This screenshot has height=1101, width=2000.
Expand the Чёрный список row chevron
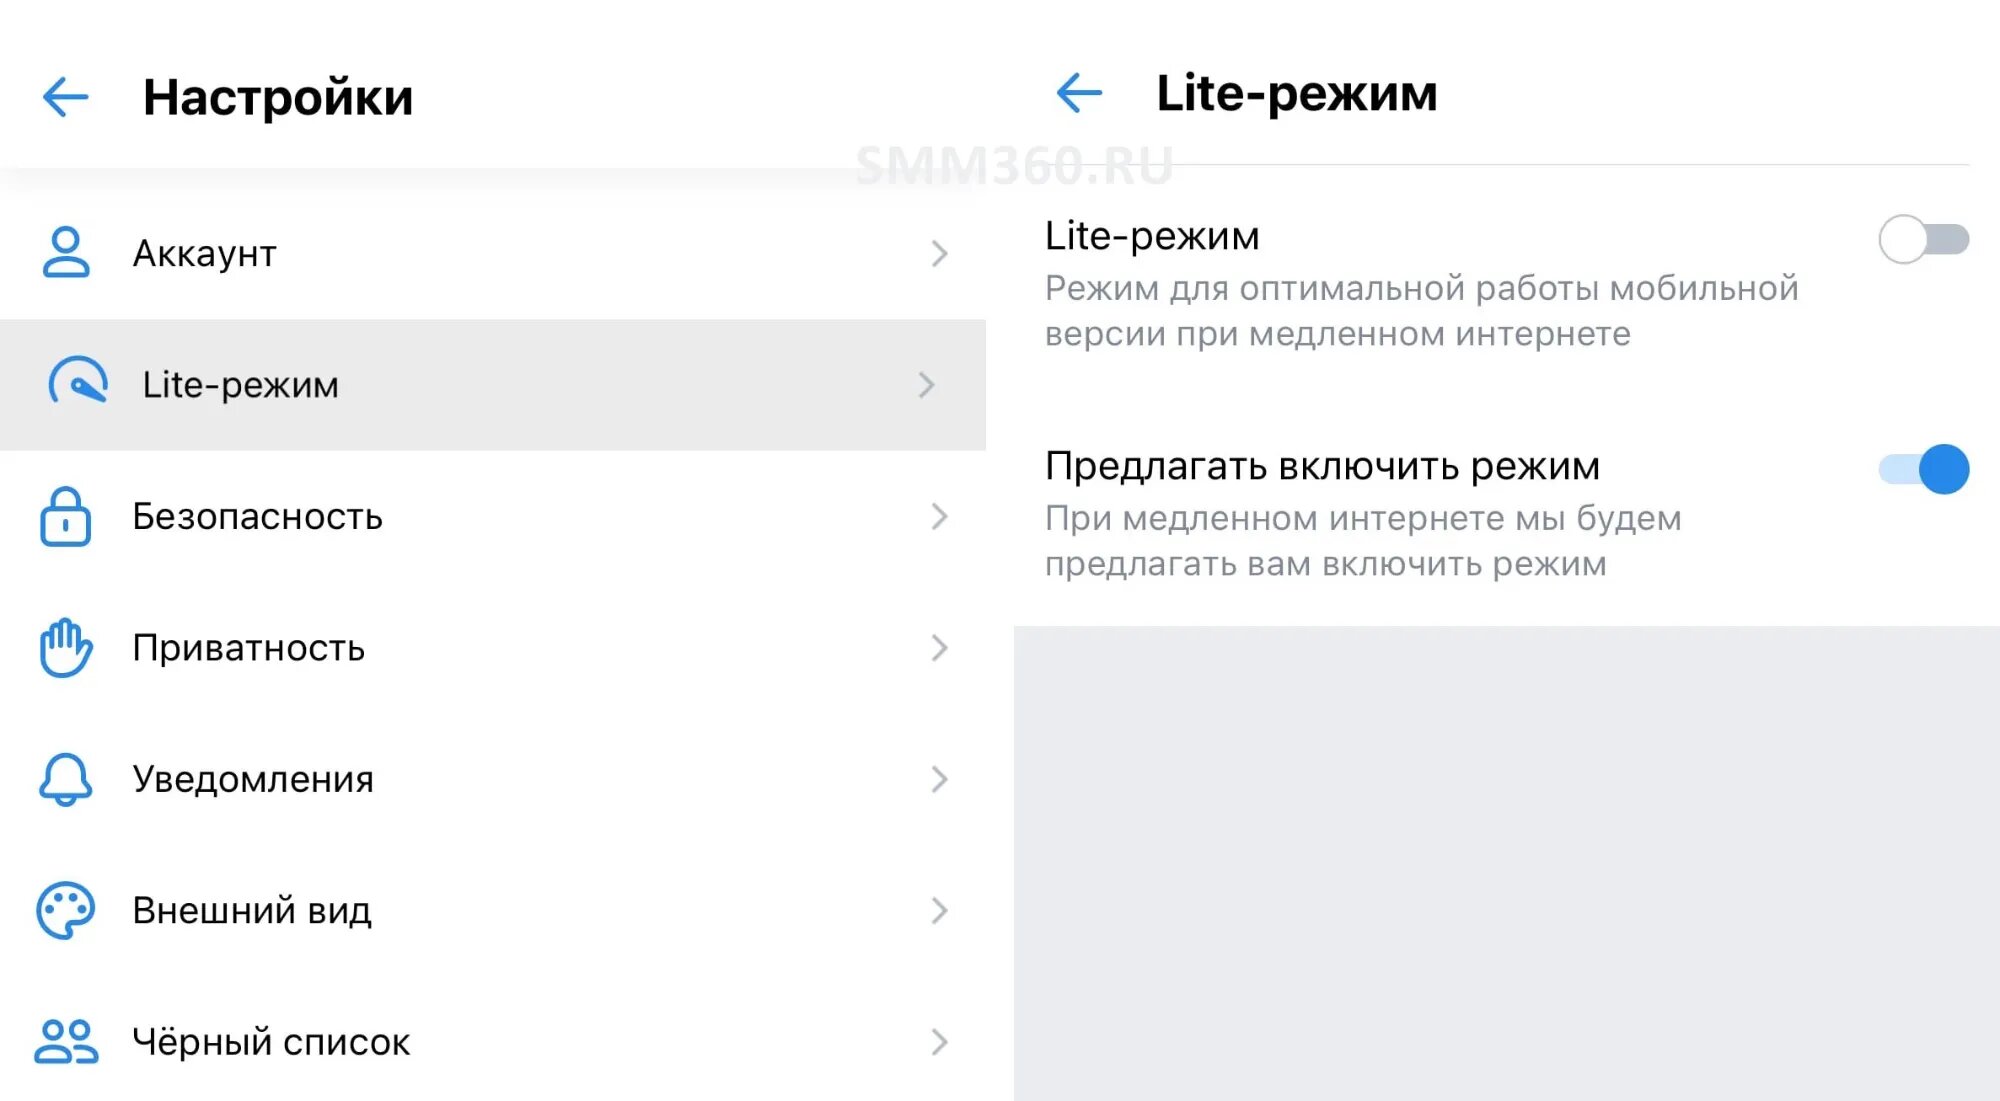click(939, 1042)
